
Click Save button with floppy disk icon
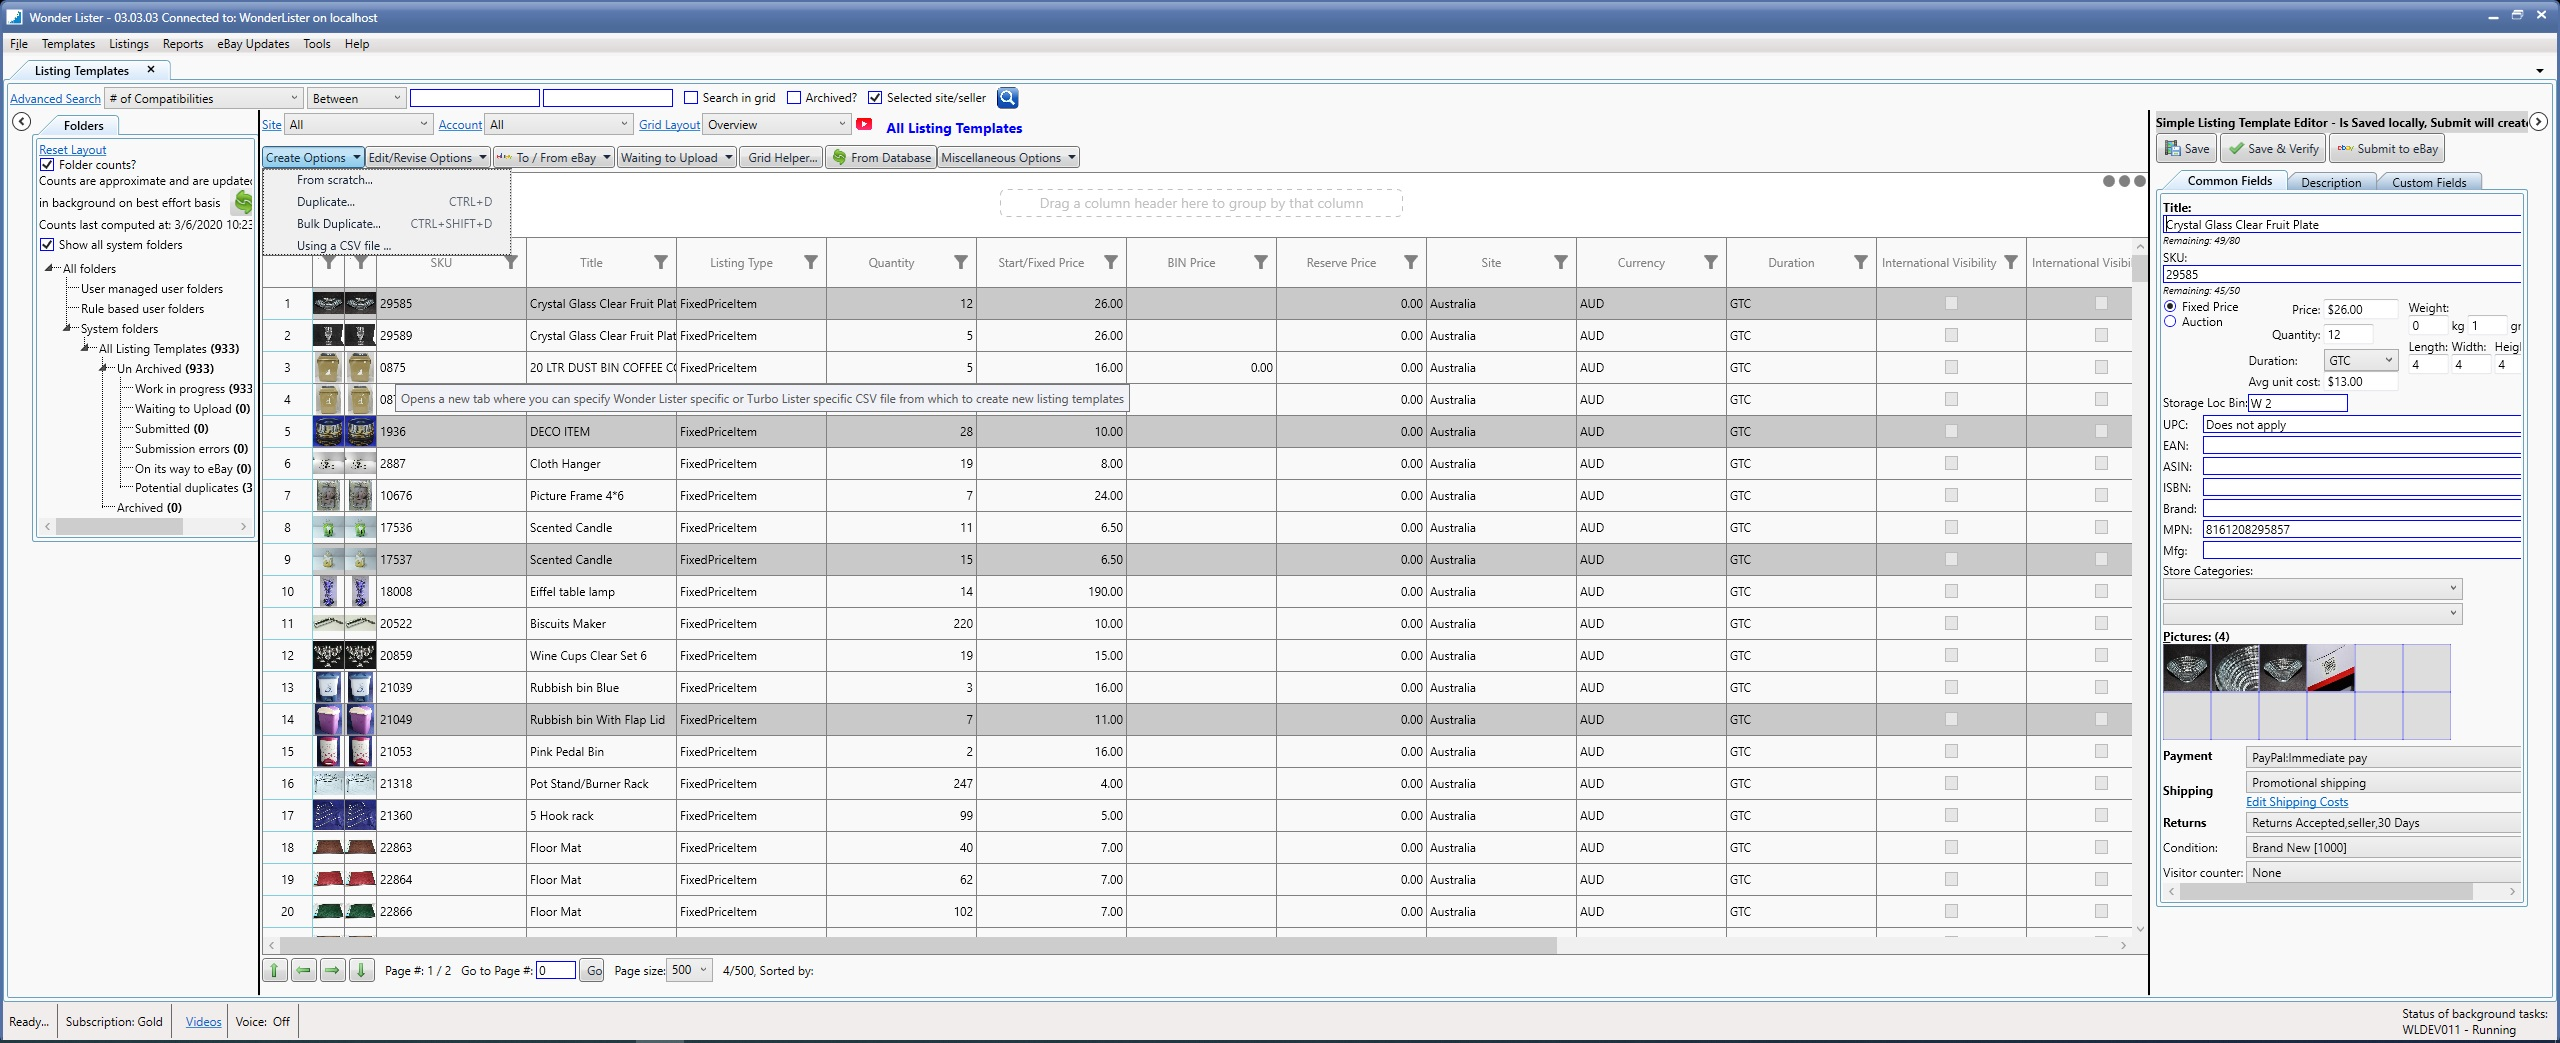pyautogui.click(x=2187, y=149)
